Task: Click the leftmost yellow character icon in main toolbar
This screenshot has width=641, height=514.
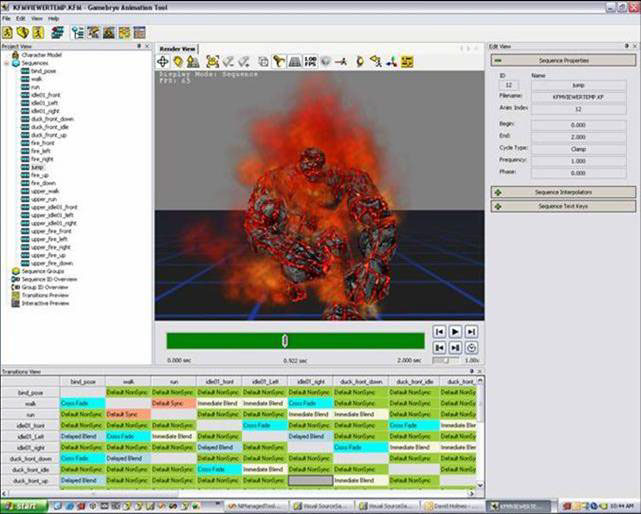Action: point(8,33)
